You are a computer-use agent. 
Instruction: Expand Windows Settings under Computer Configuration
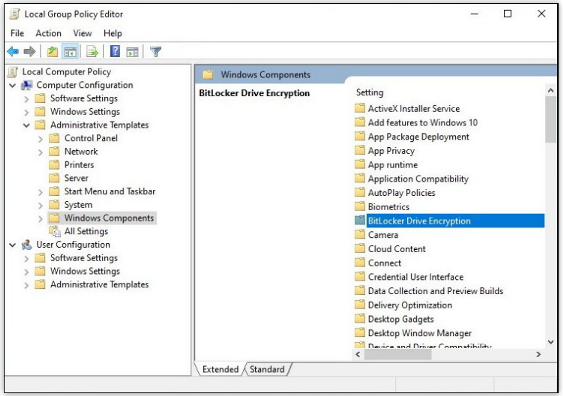click(x=26, y=112)
